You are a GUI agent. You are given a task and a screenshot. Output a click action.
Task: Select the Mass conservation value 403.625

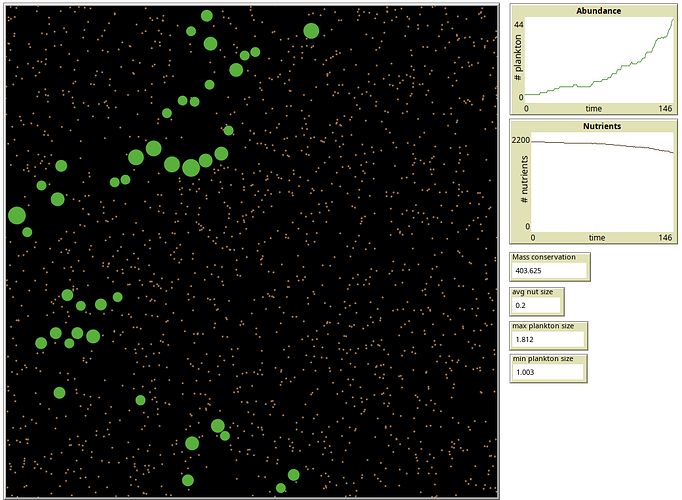pos(528,270)
